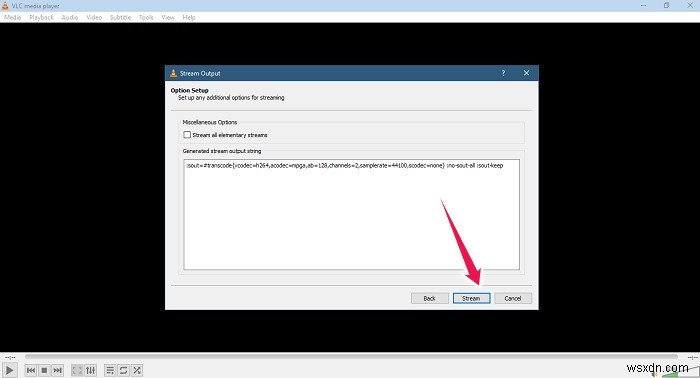
Task: Open the Media menu
Action: tap(12, 17)
